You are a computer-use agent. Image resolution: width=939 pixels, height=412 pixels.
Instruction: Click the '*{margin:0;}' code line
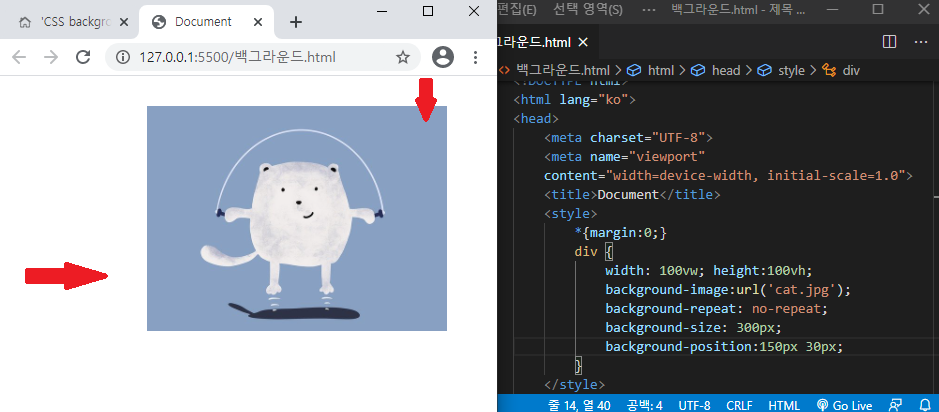pyautogui.click(x=620, y=233)
